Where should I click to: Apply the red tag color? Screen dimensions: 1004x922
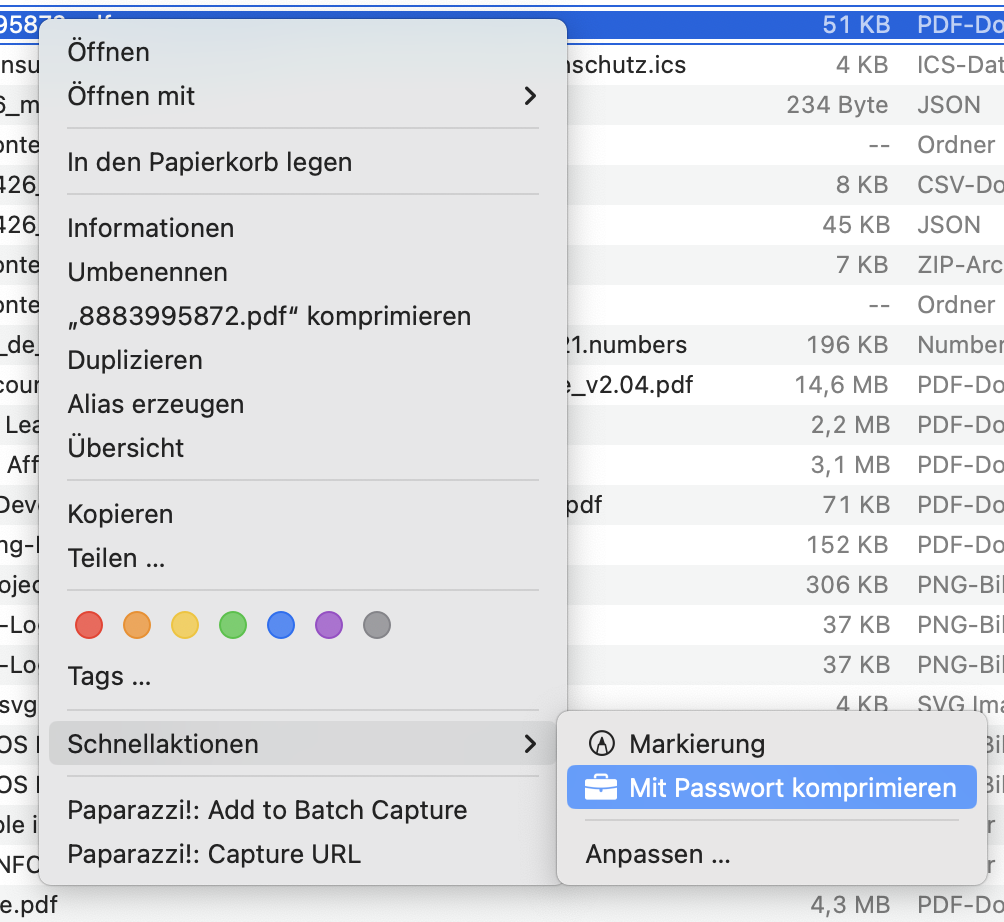(x=89, y=626)
